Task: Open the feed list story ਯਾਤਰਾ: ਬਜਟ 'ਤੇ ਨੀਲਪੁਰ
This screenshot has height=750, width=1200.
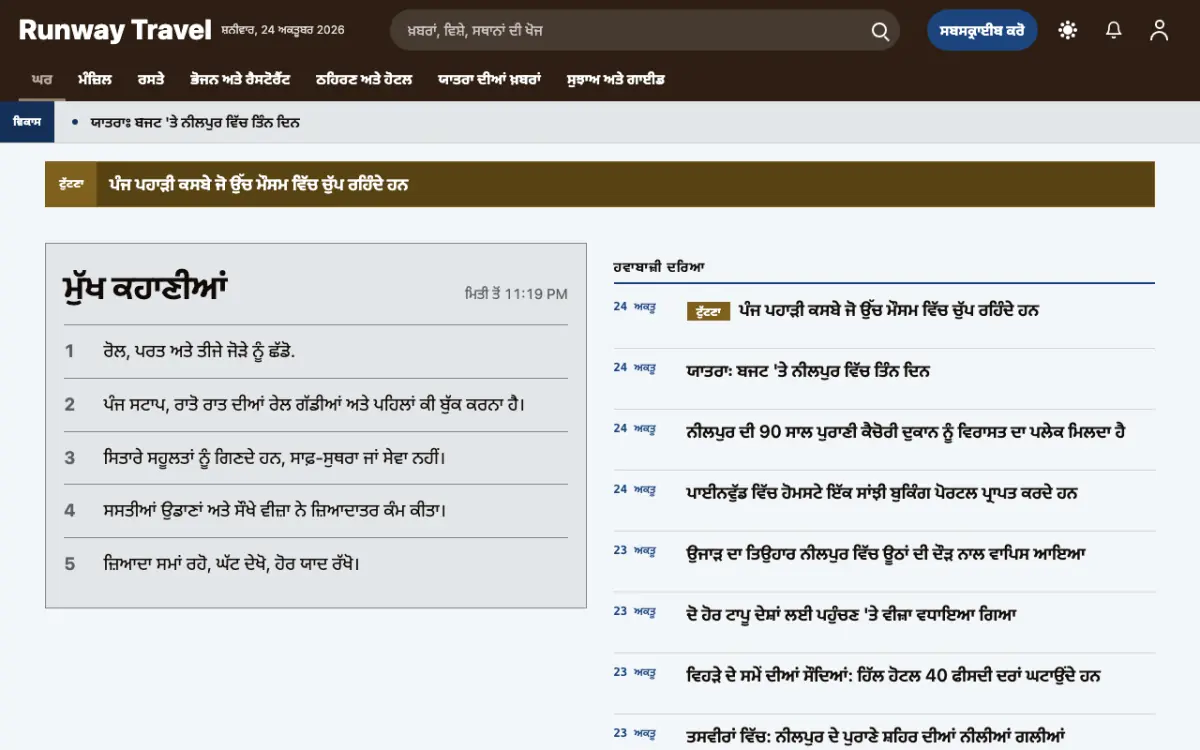Action: pos(808,371)
